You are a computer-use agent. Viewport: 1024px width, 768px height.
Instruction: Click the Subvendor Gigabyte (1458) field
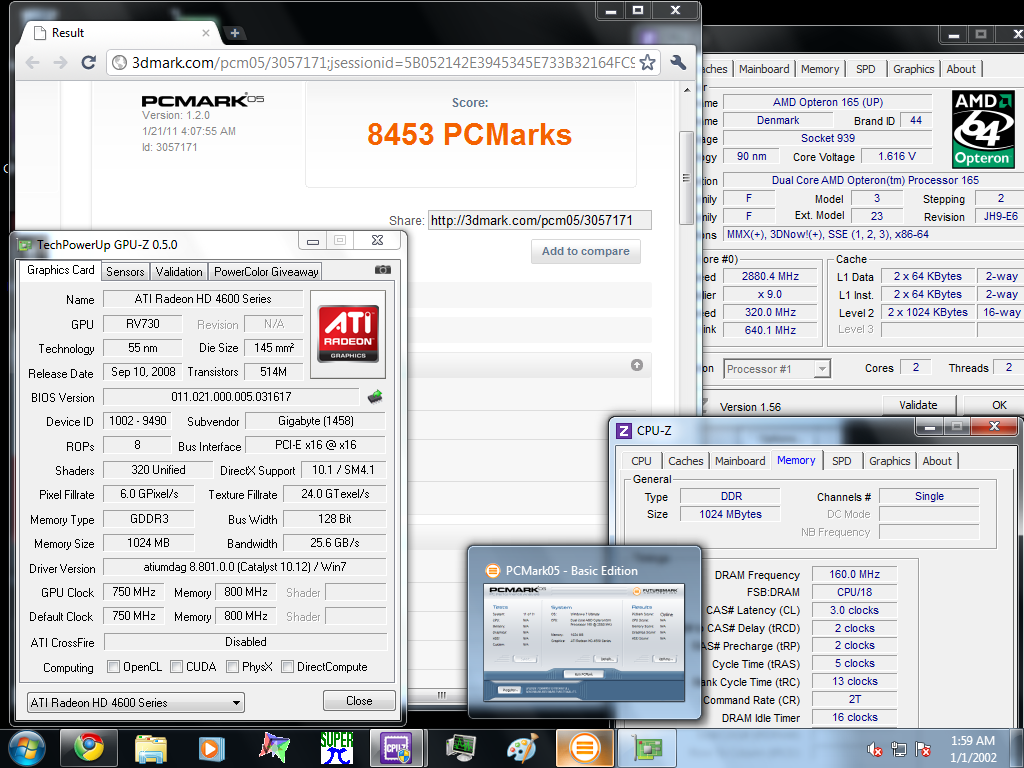click(316, 421)
